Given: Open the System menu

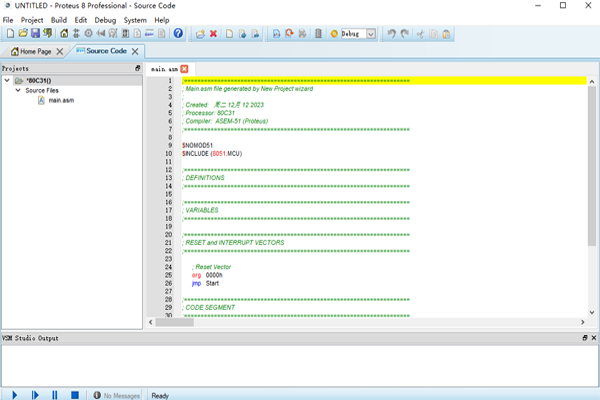Looking at the screenshot, I should click(x=135, y=20).
